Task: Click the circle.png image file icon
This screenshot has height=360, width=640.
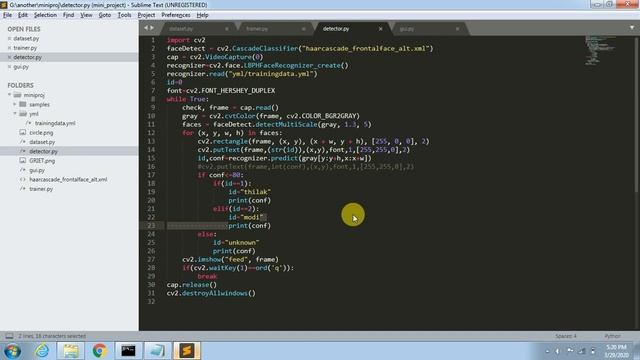Action: [23, 132]
